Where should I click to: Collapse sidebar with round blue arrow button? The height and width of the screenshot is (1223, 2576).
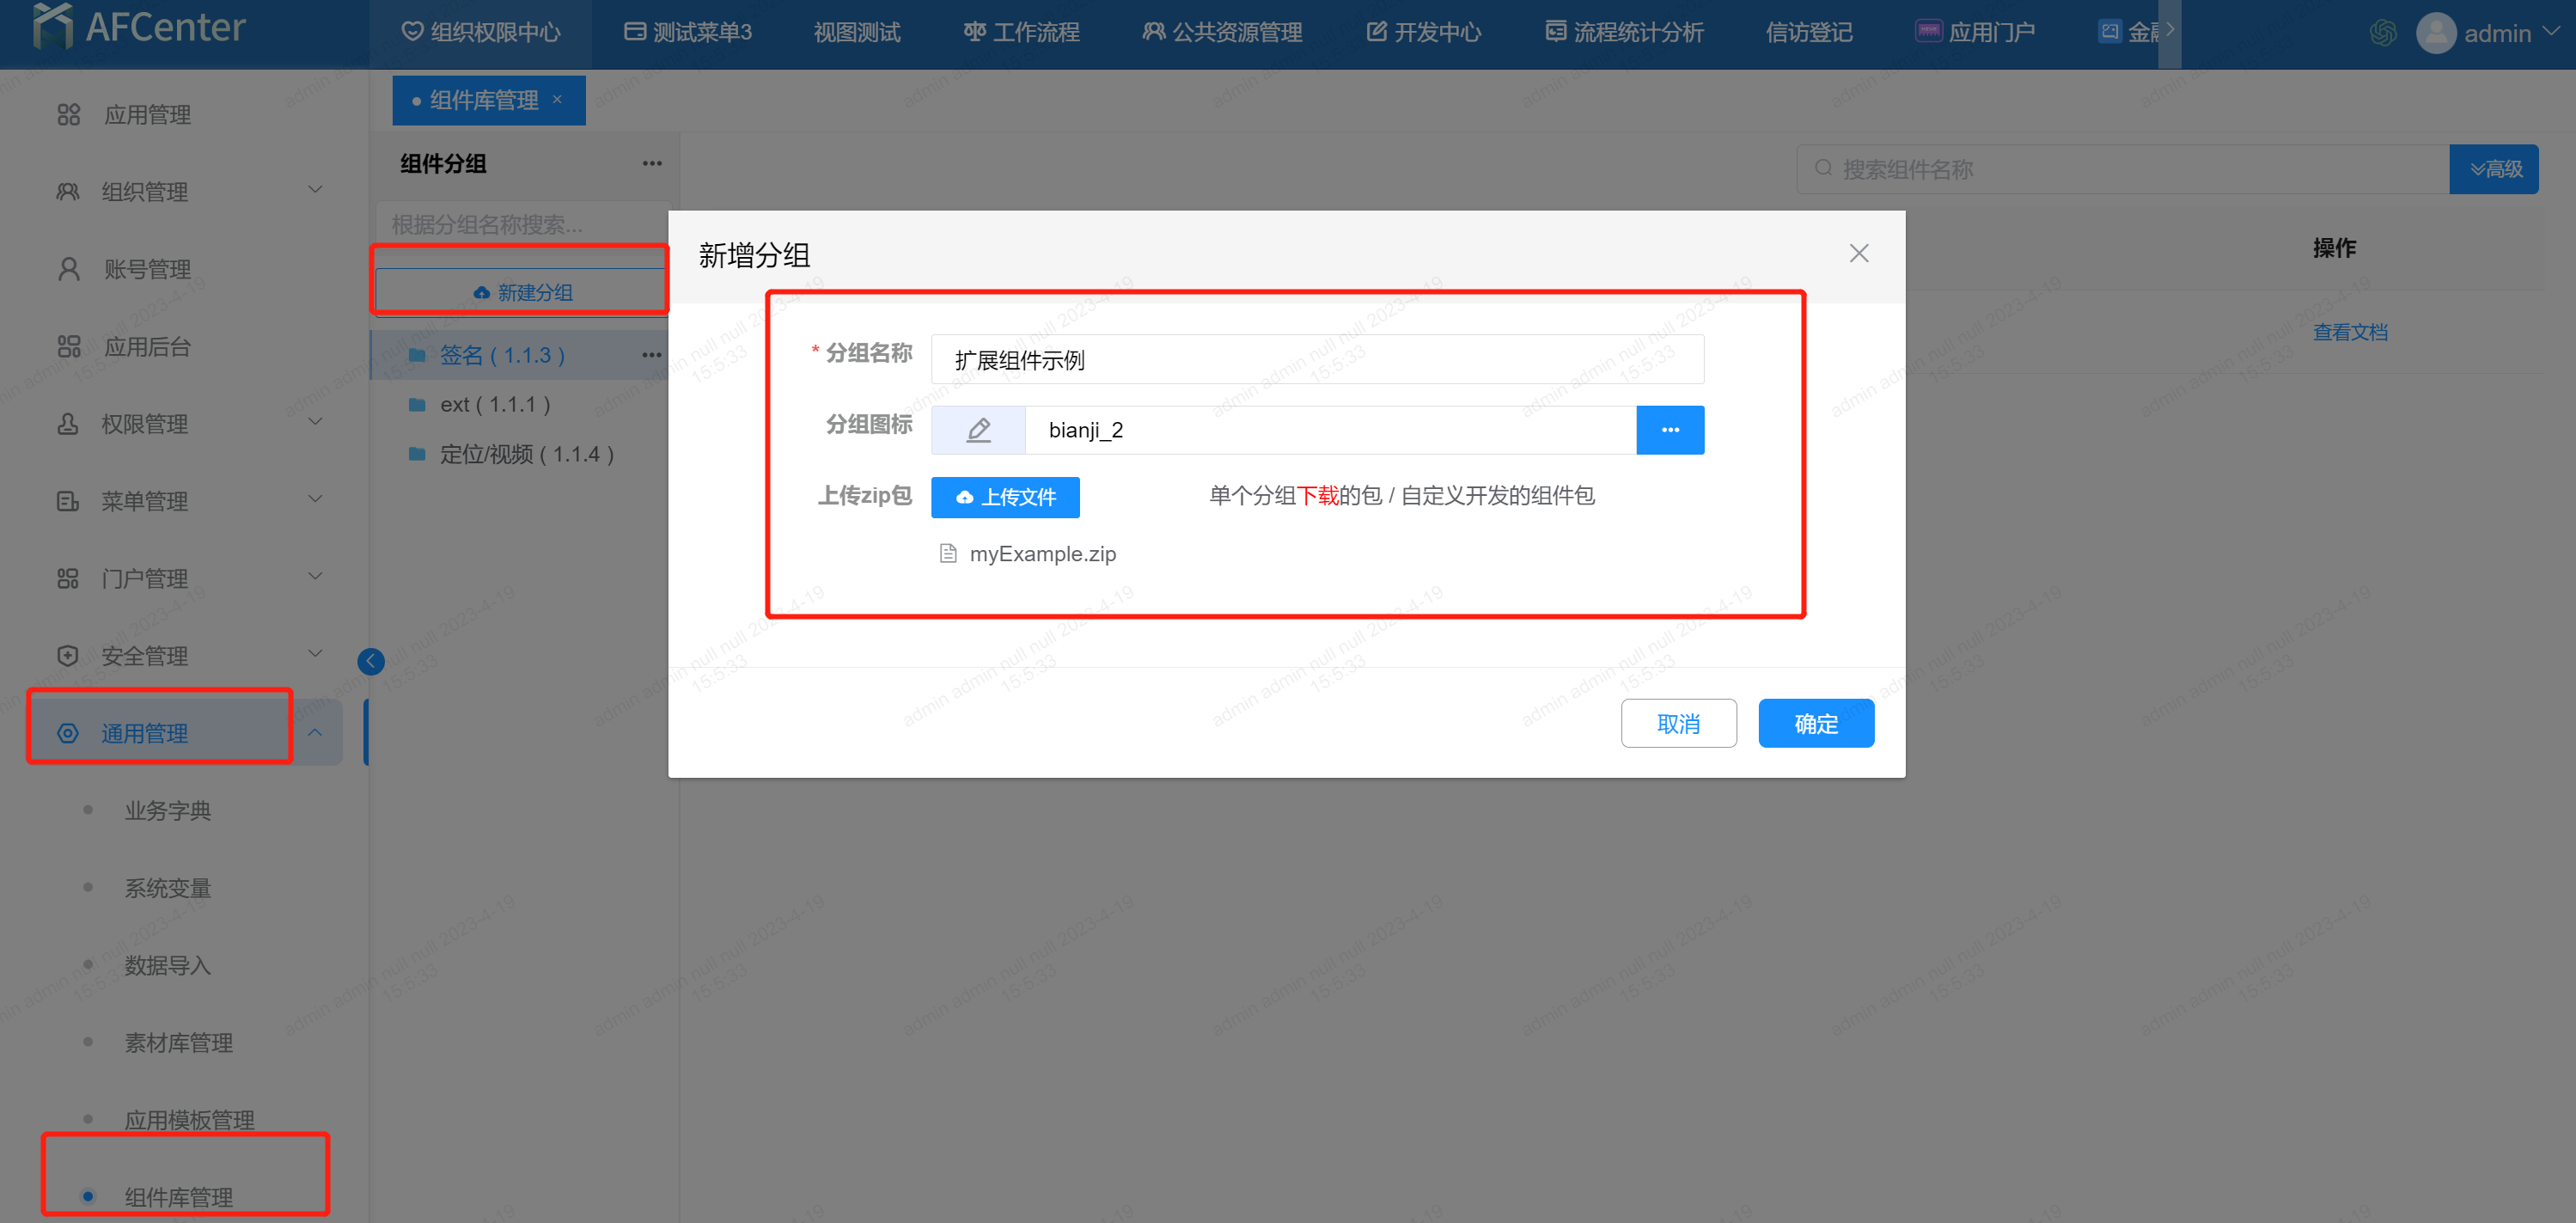(x=371, y=661)
